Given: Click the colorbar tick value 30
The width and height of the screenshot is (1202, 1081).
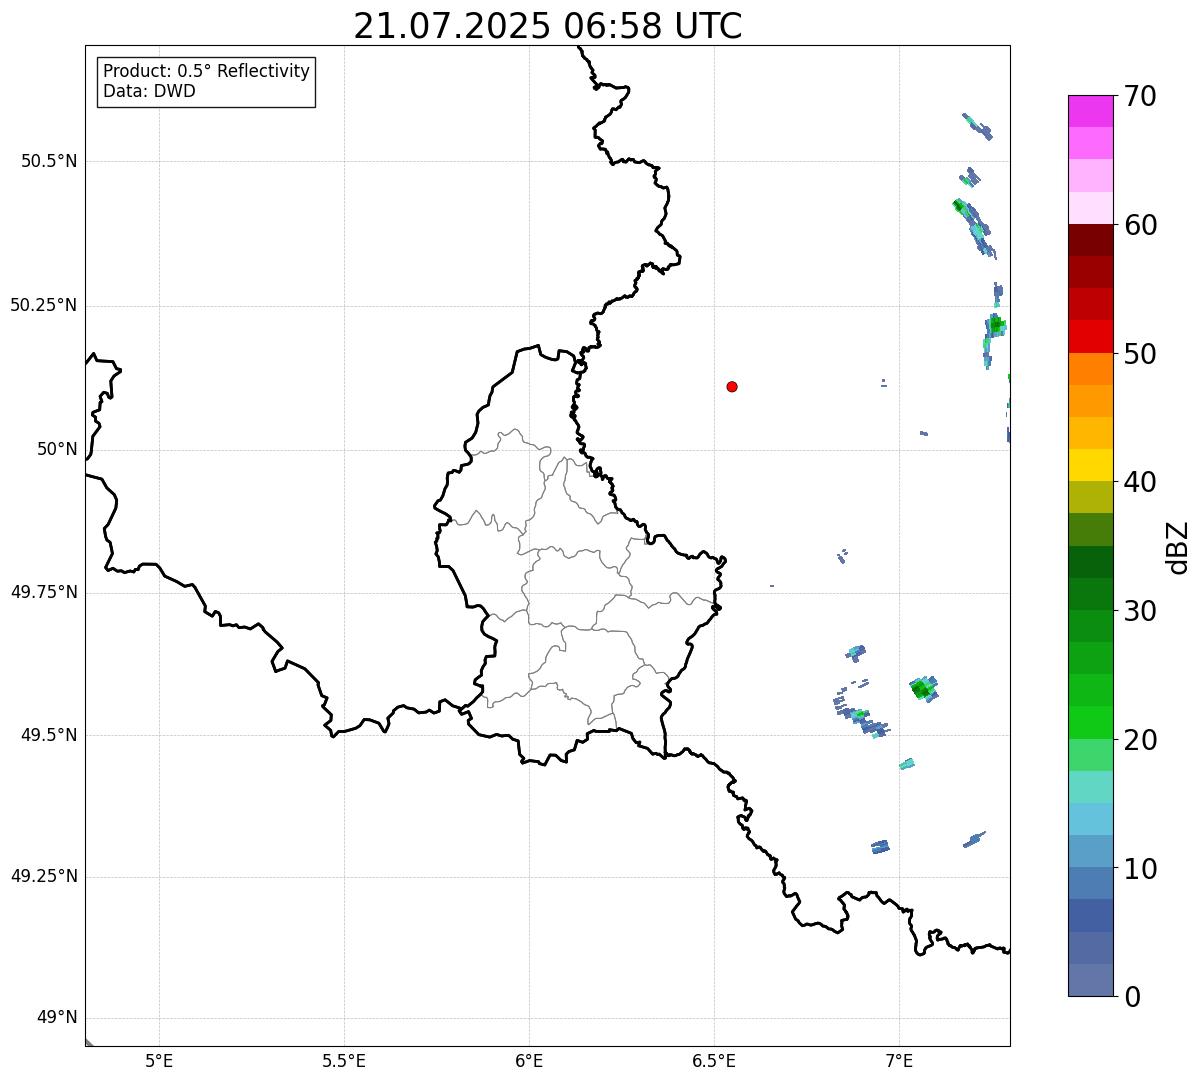Looking at the screenshot, I should [x=1140, y=611].
